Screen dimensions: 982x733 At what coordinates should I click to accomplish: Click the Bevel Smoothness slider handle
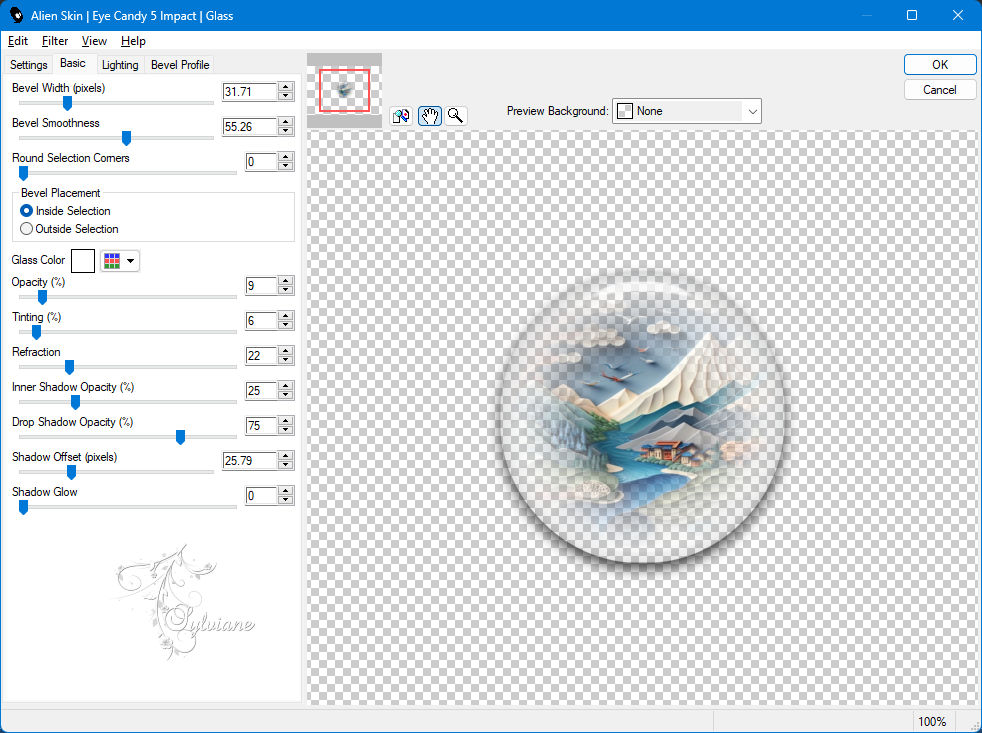pos(126,138)
